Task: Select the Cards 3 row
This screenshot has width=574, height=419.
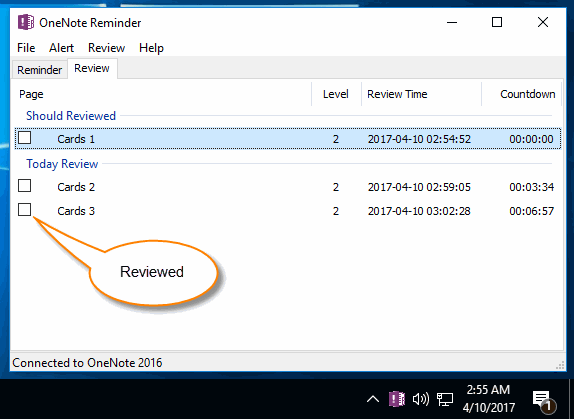Action: click(x=287, y=211)
